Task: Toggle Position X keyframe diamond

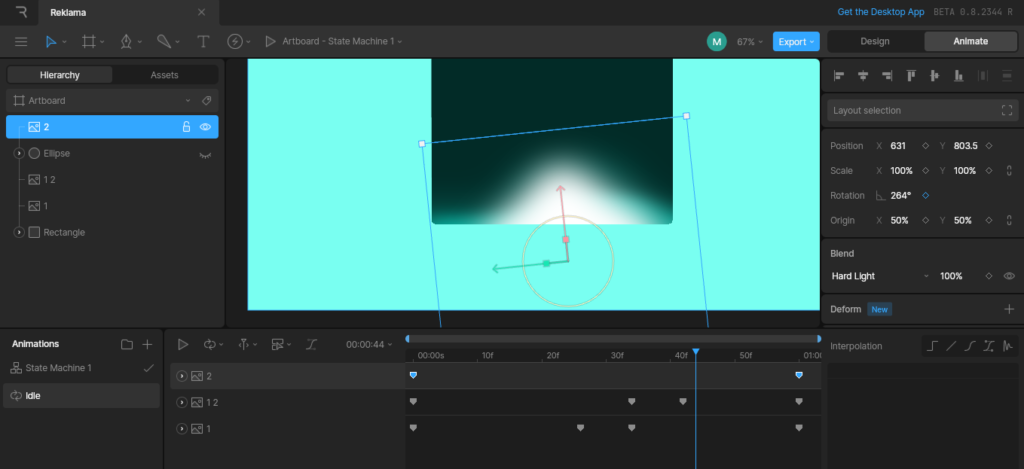Action: coord(925,146)
